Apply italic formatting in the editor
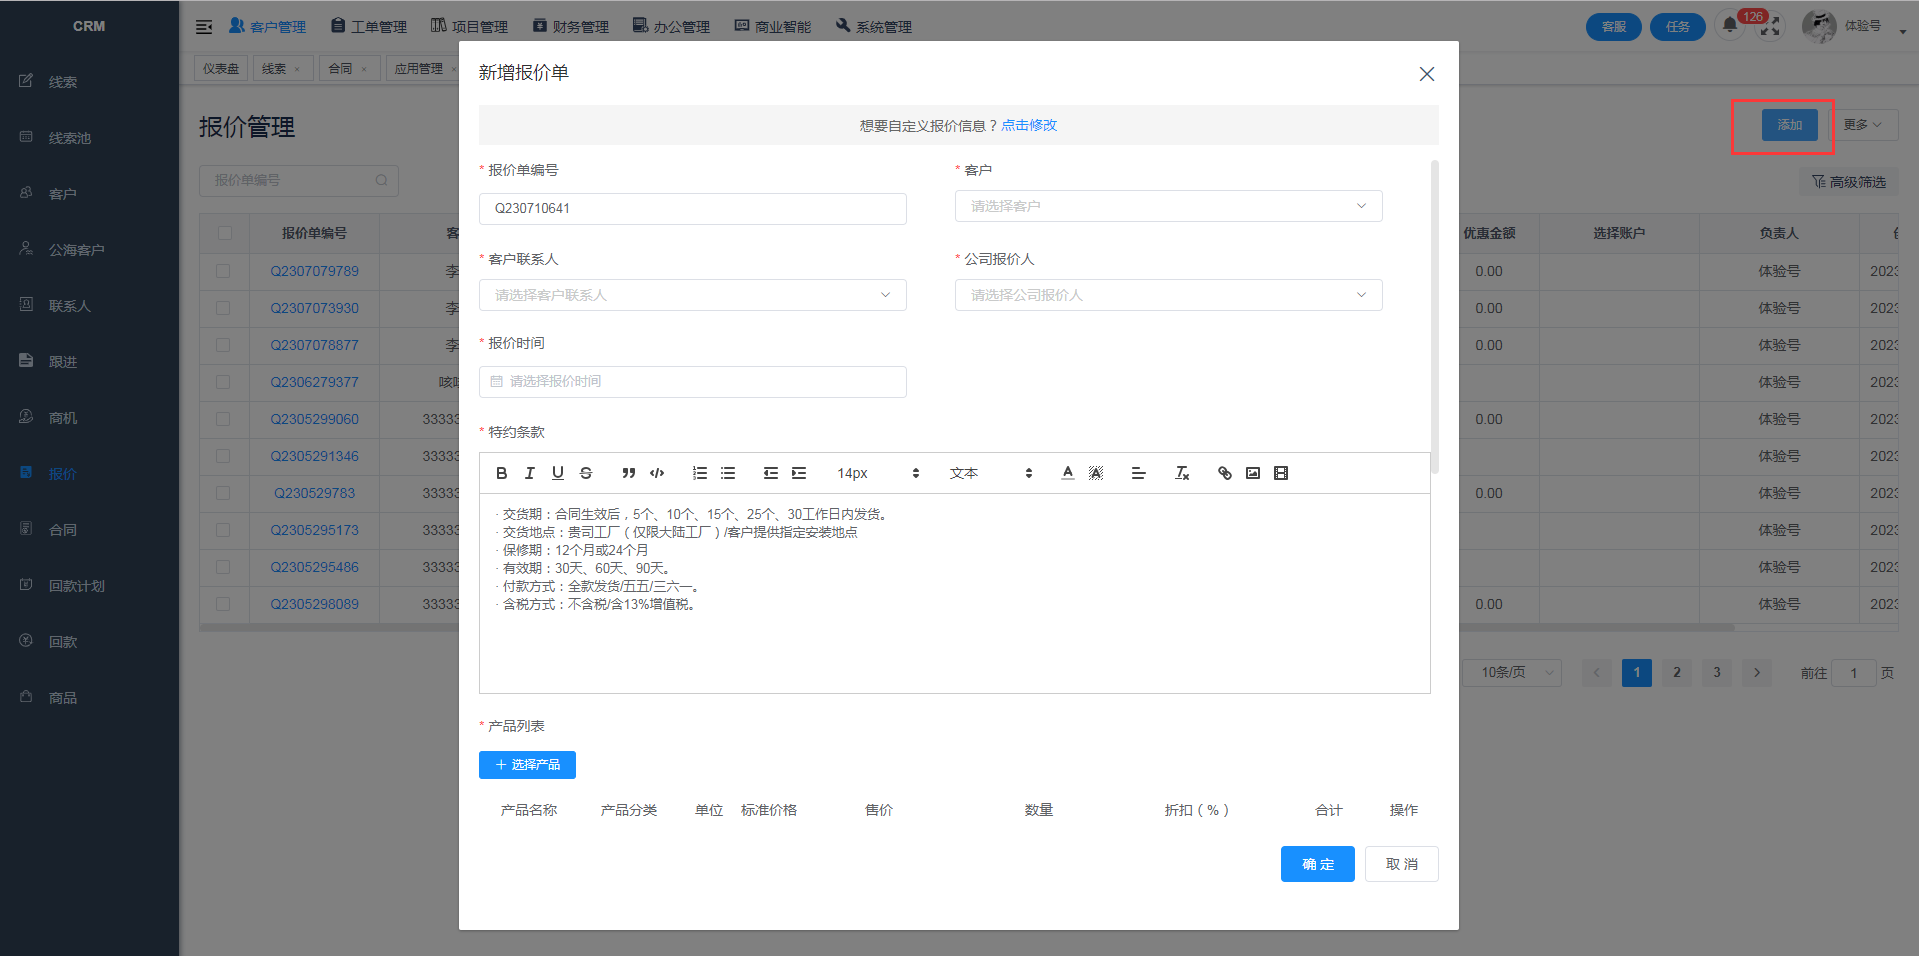This screenshot has width=1919, height=956. click(529, 473)
